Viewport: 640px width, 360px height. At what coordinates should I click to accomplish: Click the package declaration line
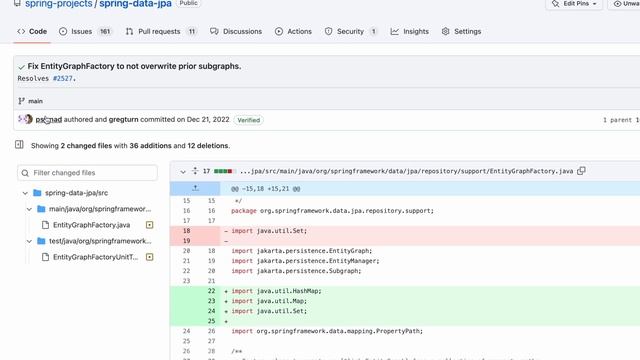[333, 211]
